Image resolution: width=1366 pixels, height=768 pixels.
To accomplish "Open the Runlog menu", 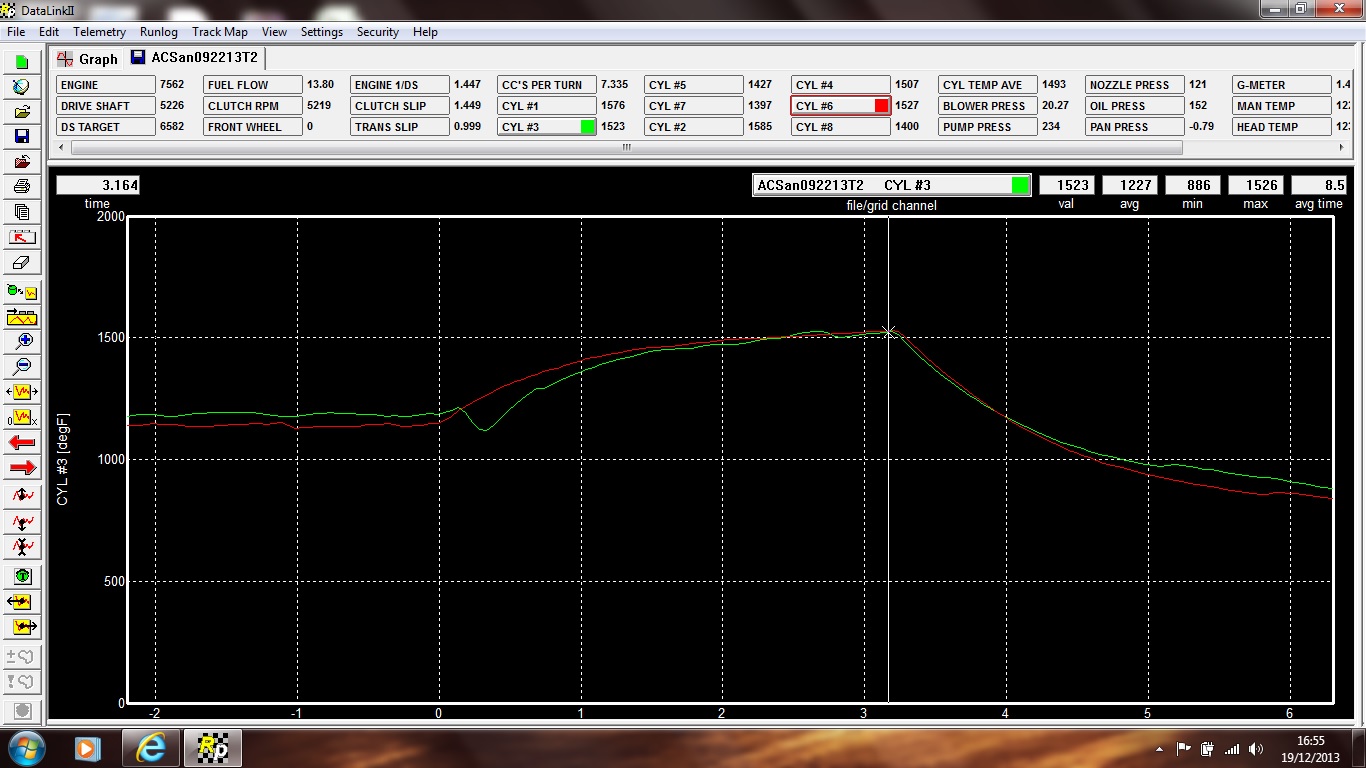I will (159, 32).
